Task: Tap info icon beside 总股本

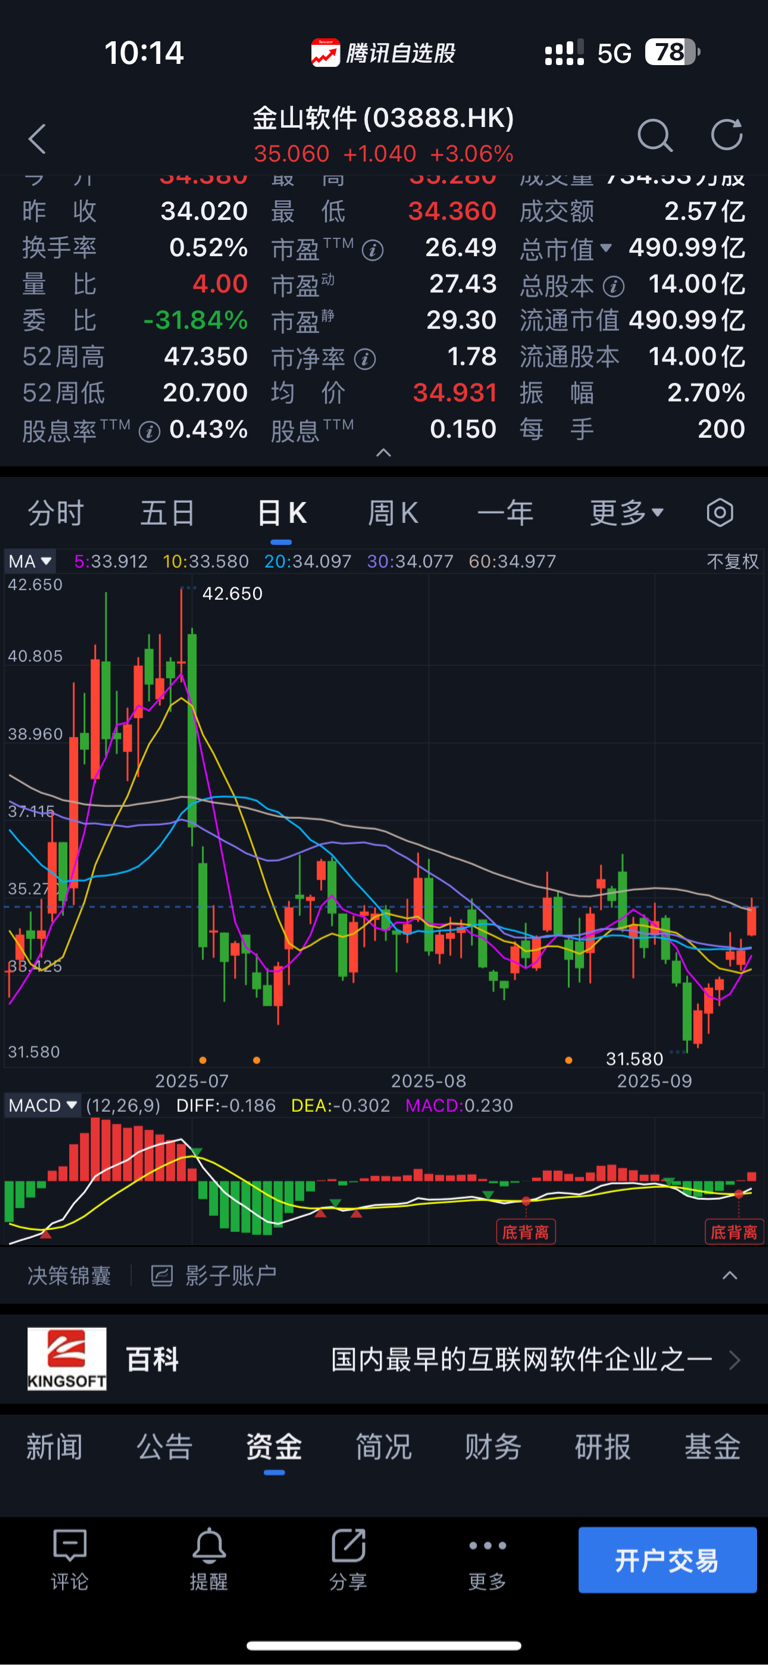Action: point(613,287)
